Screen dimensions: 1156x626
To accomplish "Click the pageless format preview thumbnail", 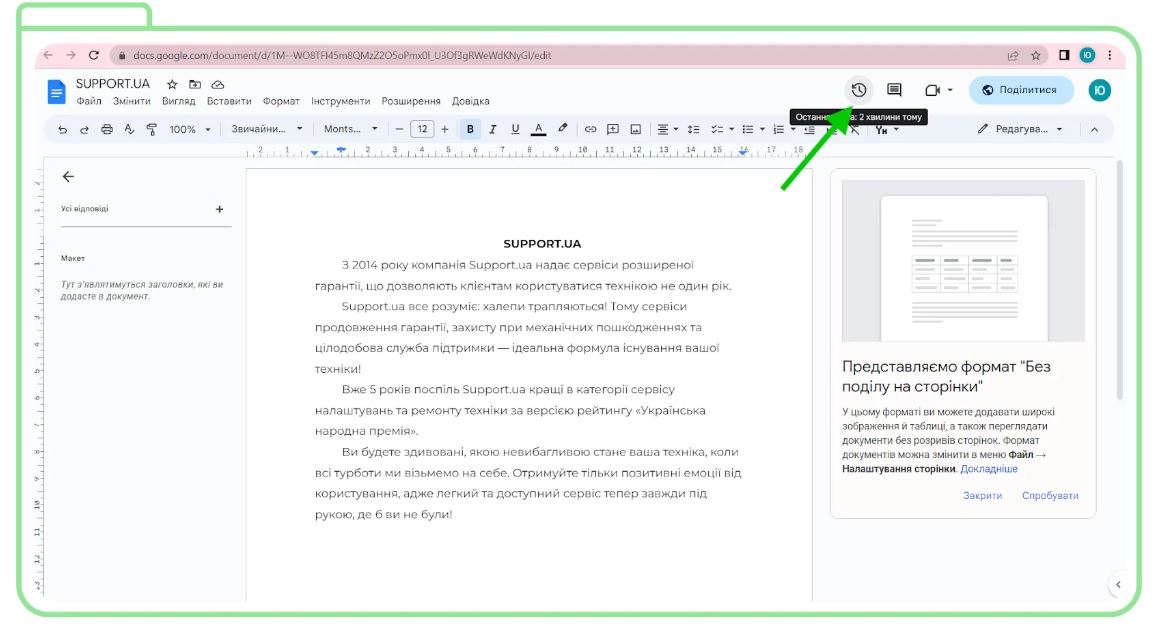I will pos(963,261).
